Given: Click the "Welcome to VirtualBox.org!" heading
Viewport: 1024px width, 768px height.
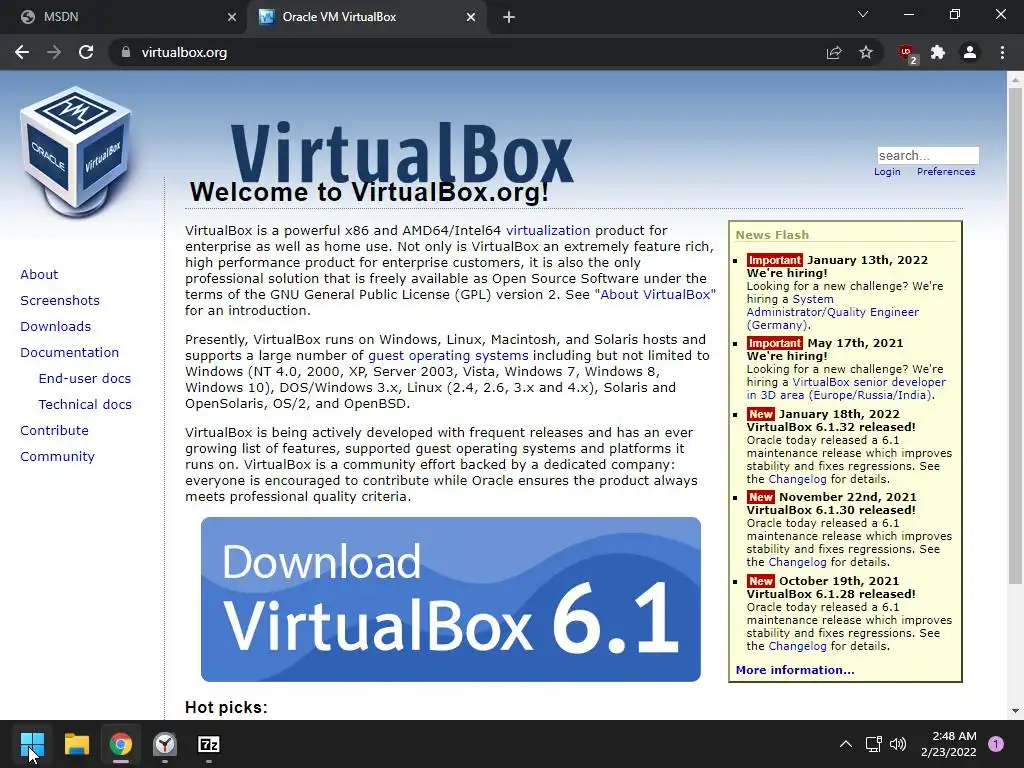Looking at the screenshot, I should [x=369, y=192].
